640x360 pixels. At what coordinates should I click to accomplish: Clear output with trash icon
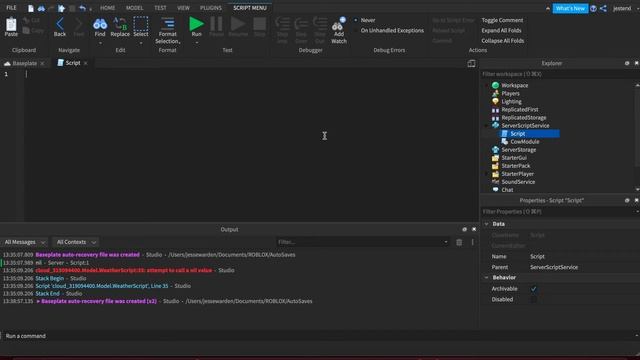point(459,242)
